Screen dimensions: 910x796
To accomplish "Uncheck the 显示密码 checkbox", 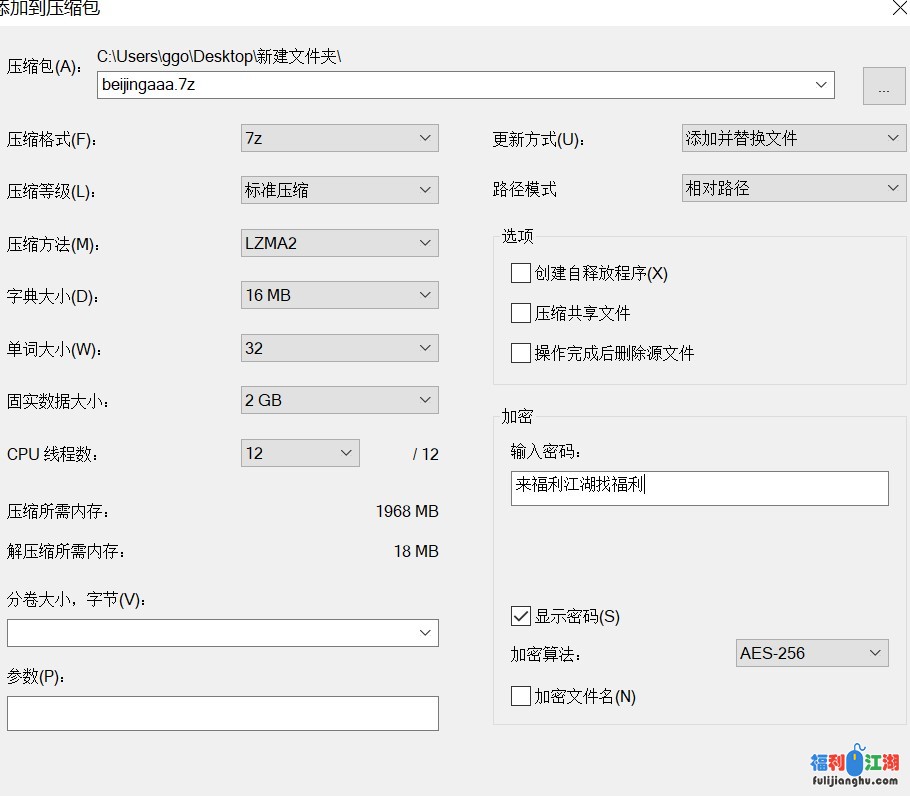I will [x=521, y=616].
